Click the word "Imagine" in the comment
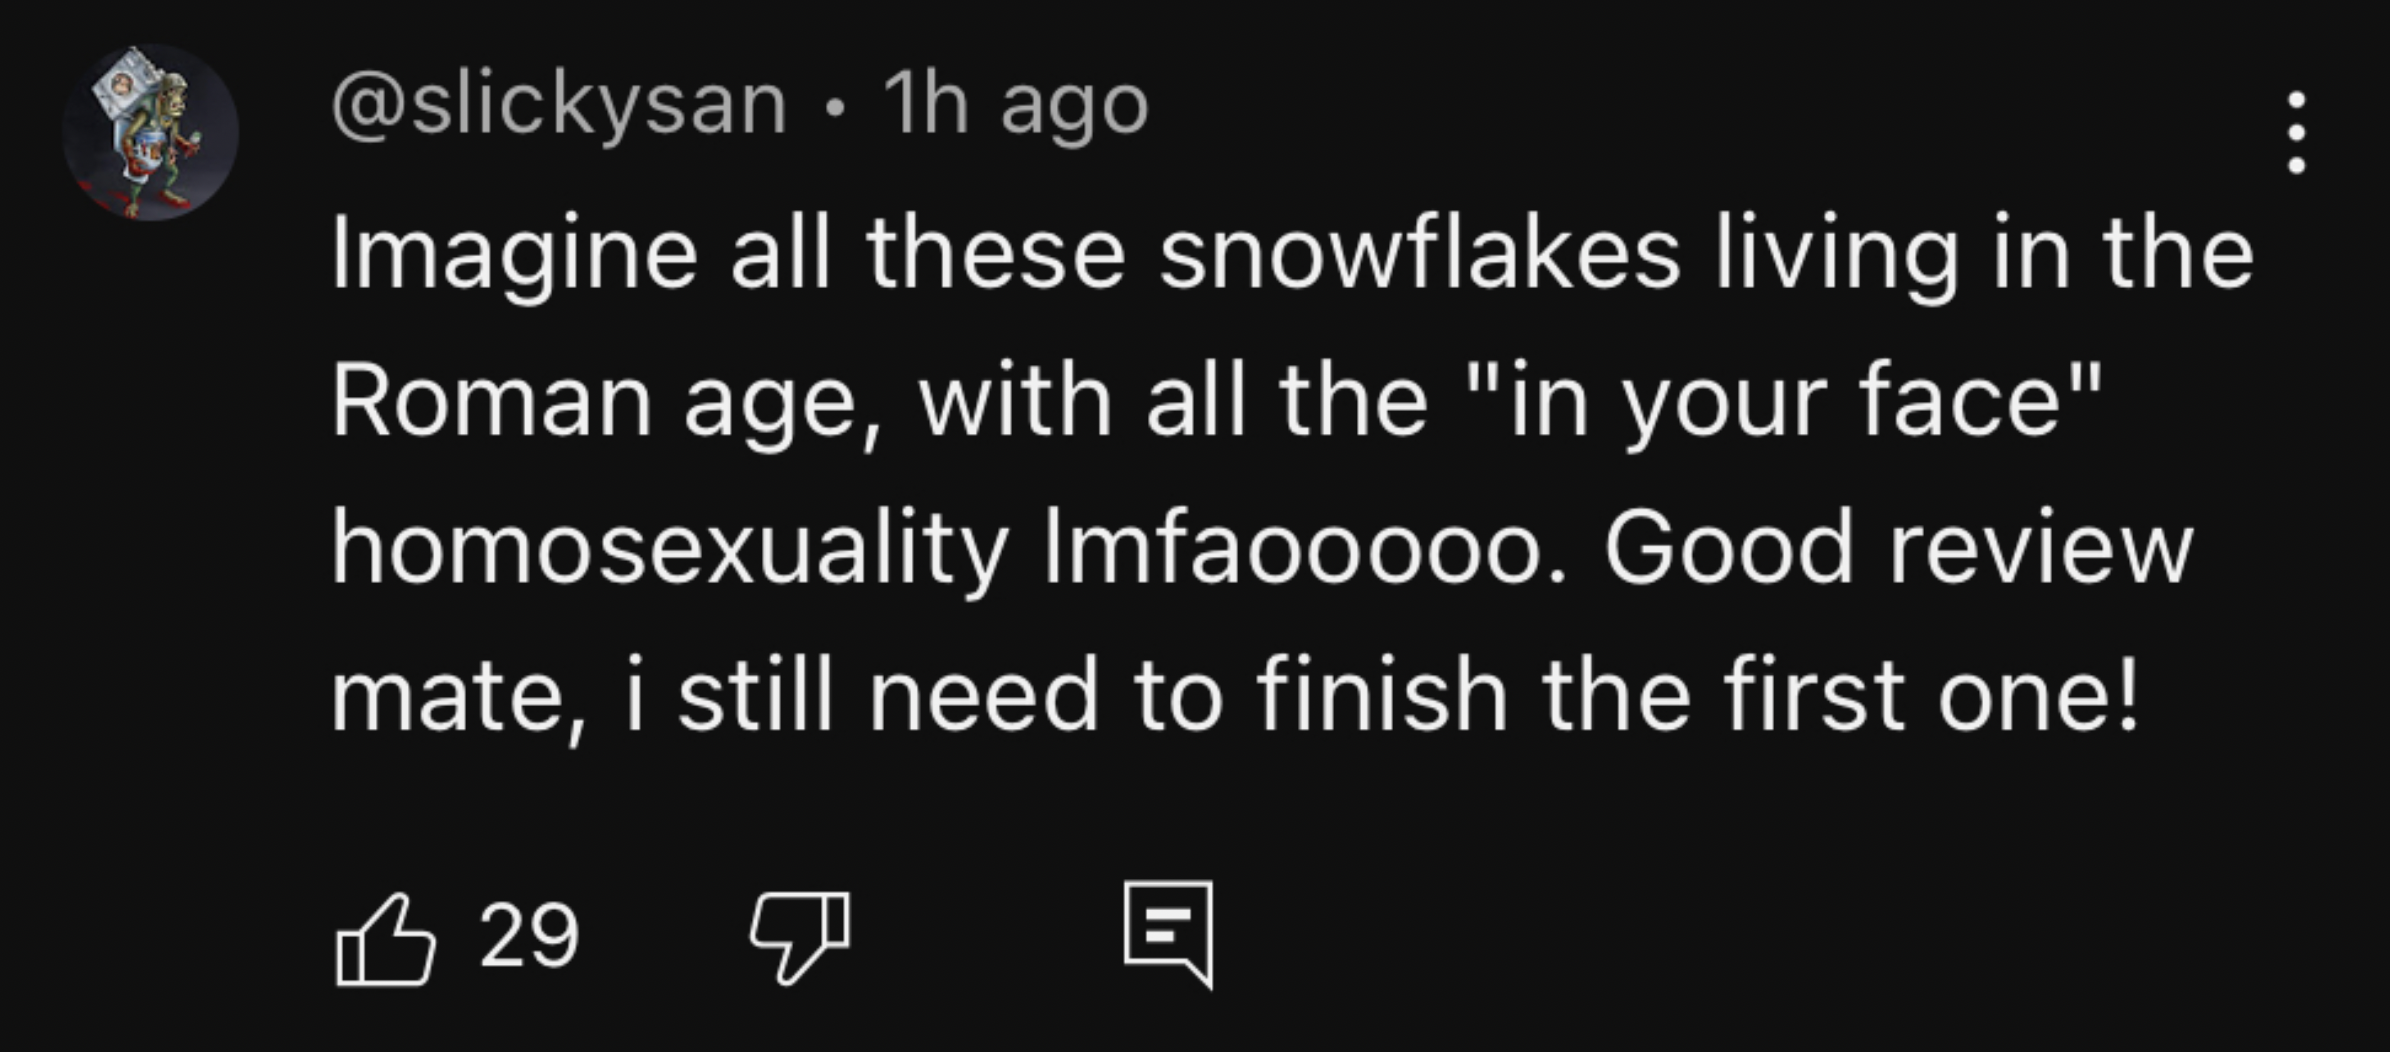 pos(514,256)
